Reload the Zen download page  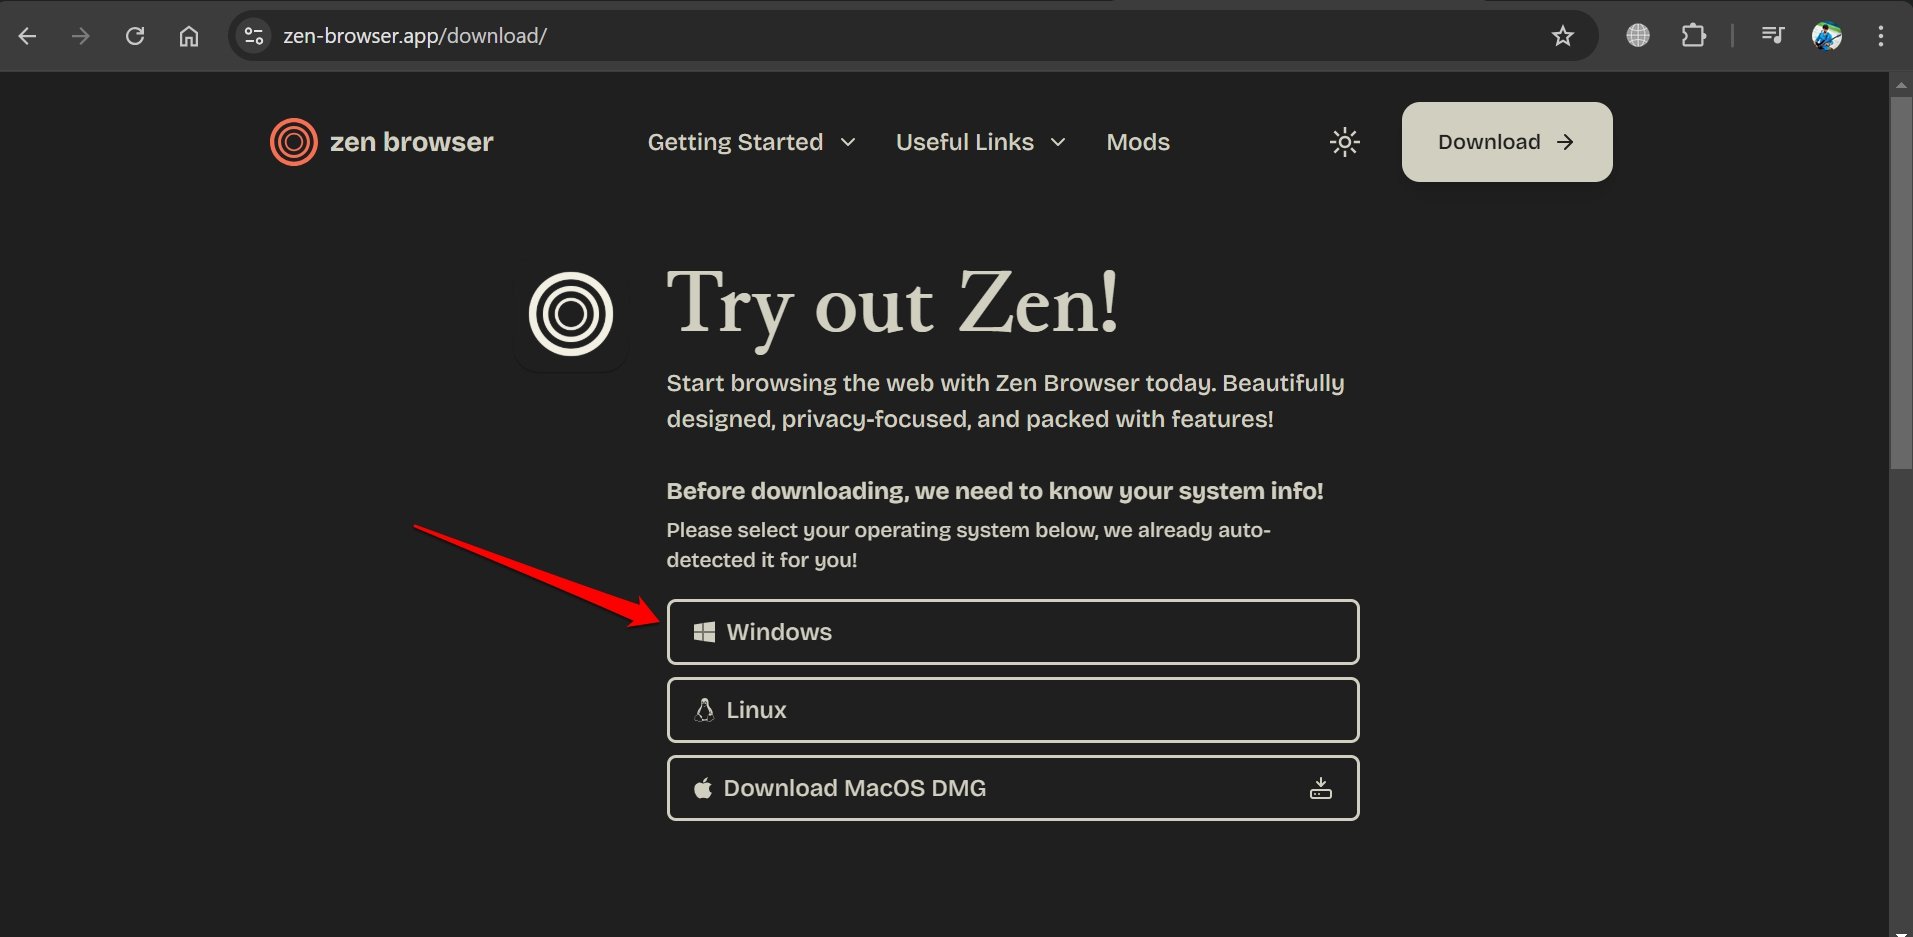coord(135,36)
